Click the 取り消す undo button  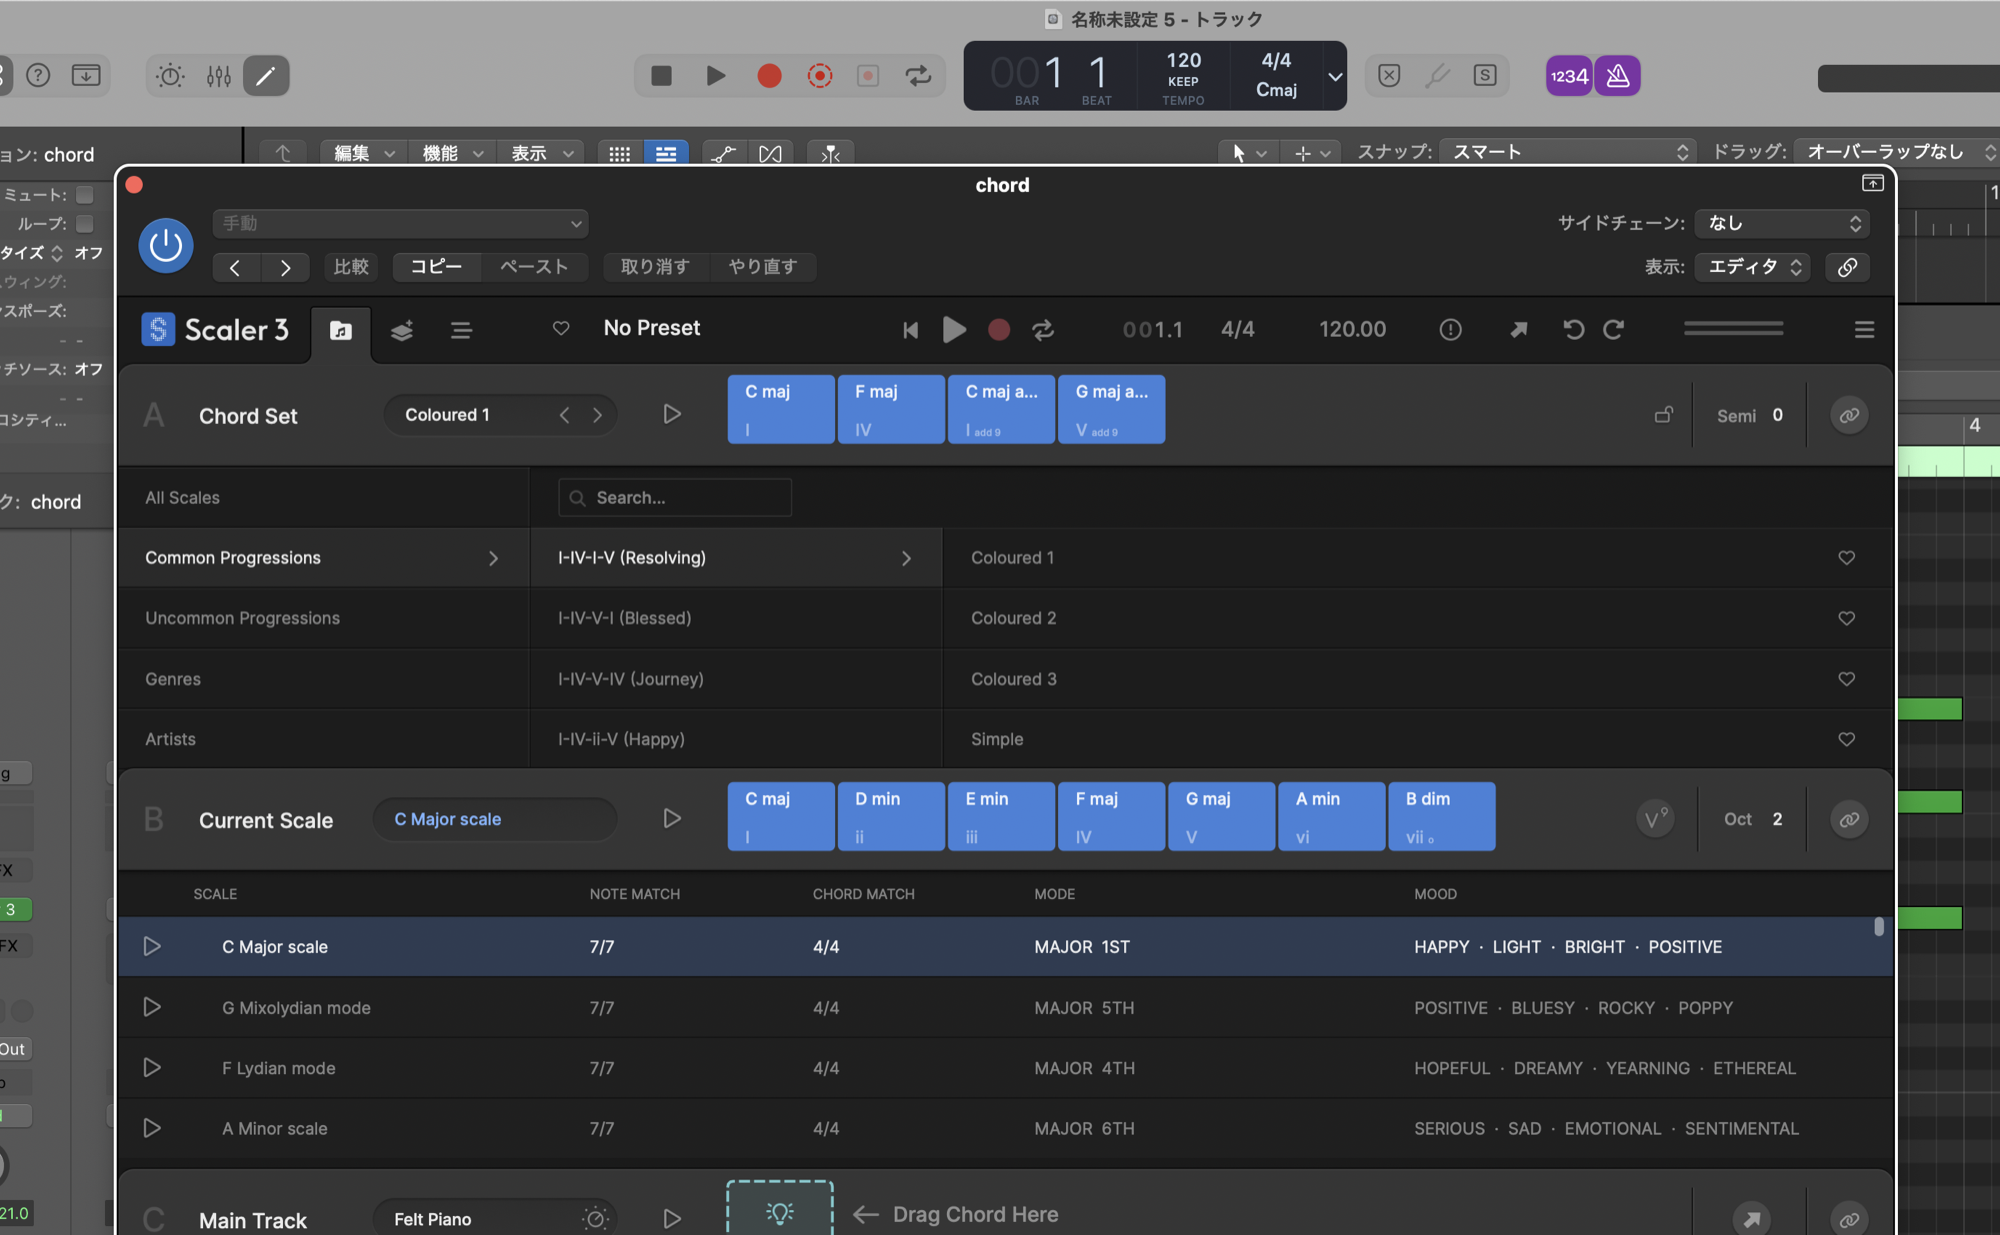(x=655, y=268)
